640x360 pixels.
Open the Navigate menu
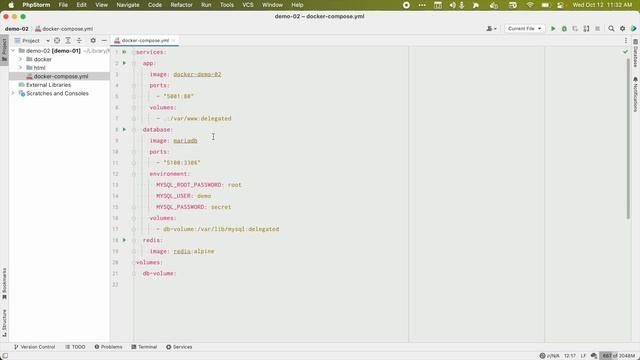[128, 5]
